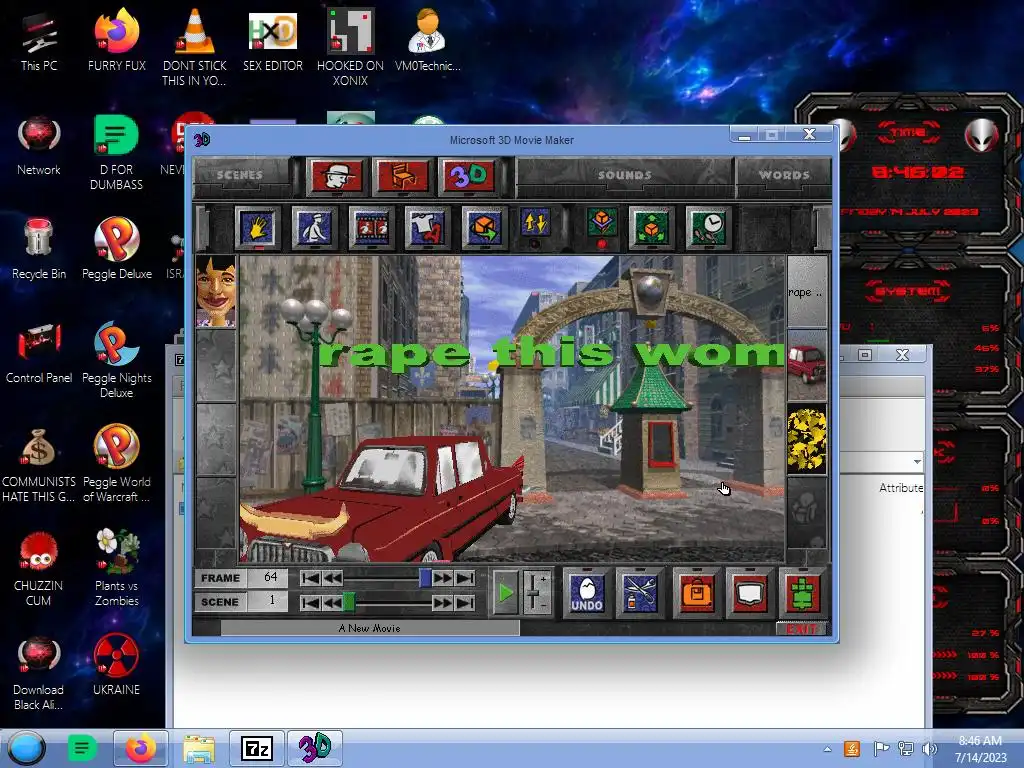1024x768 pixels.
Task: Select the woman actor face thumbnail
Action: coord(216,291)
